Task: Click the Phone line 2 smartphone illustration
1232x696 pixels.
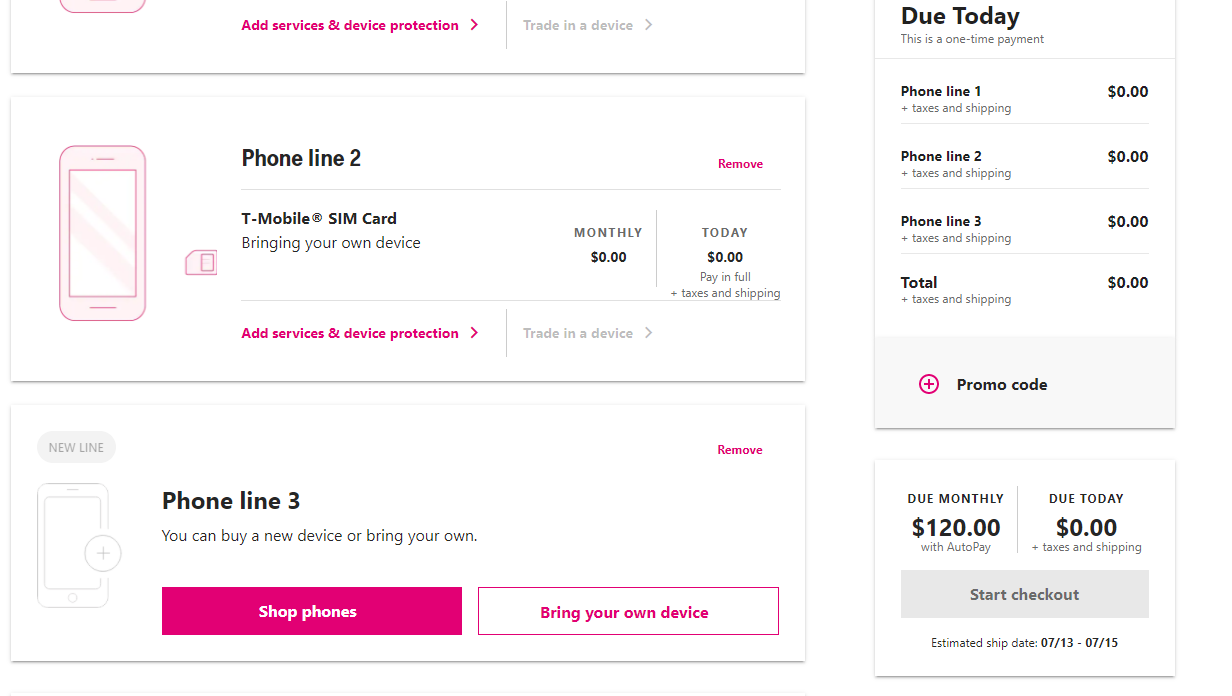Action: click(x=102, y=233)
